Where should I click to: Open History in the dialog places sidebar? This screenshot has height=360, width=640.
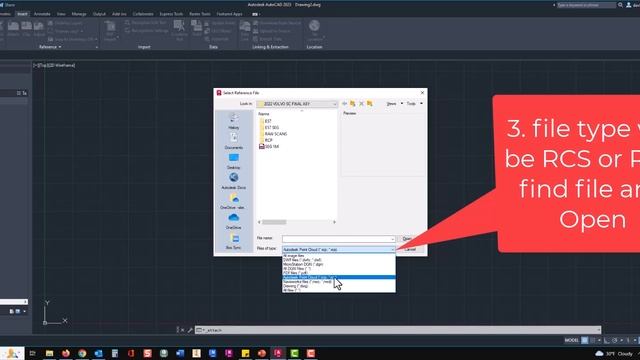(x=233, y=121)
